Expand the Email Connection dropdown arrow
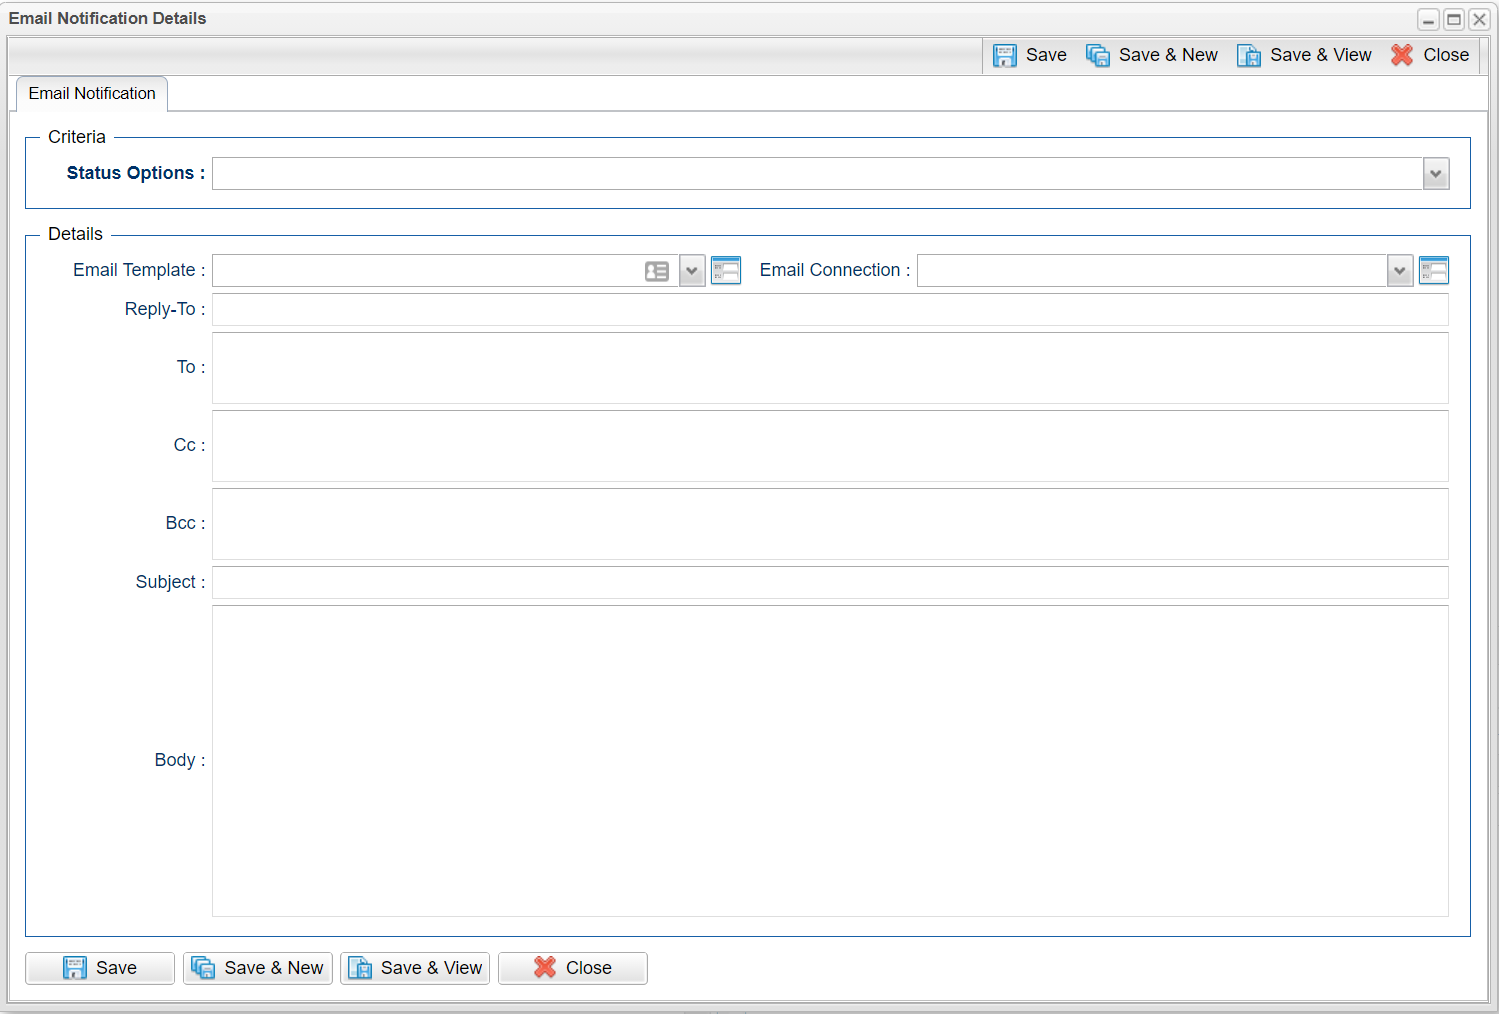1499x1014 pixels. pos(1400,271)
